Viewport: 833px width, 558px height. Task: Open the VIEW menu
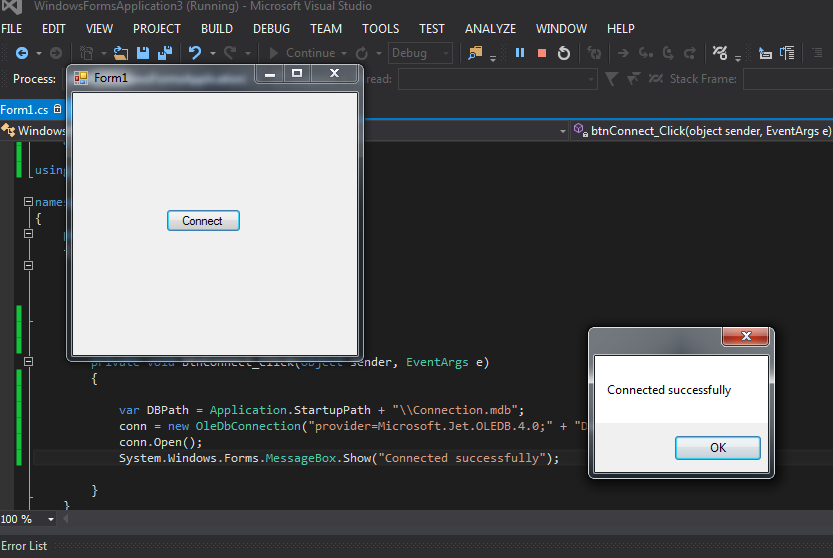(x=99, y=29)
